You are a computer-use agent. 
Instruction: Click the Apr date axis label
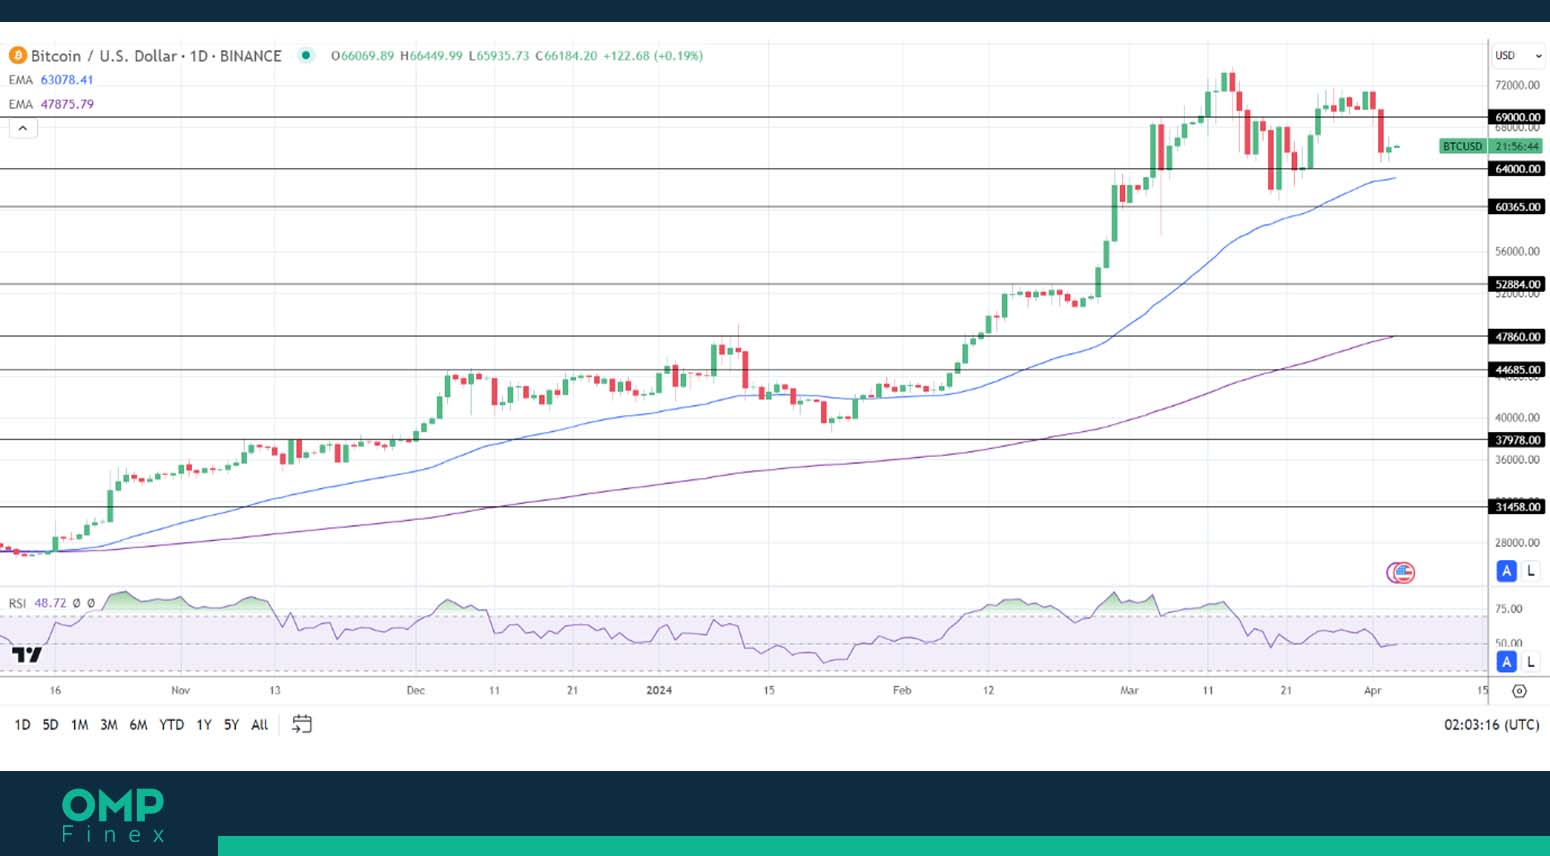(1373, 690)
